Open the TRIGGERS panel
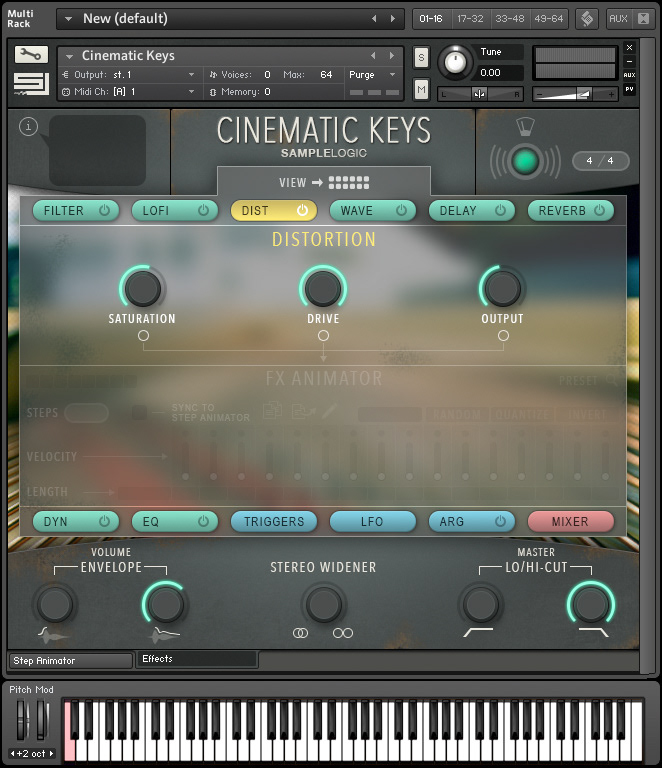Screen dimensions: 662x768 pyautogui.click(x=274, y=521)
